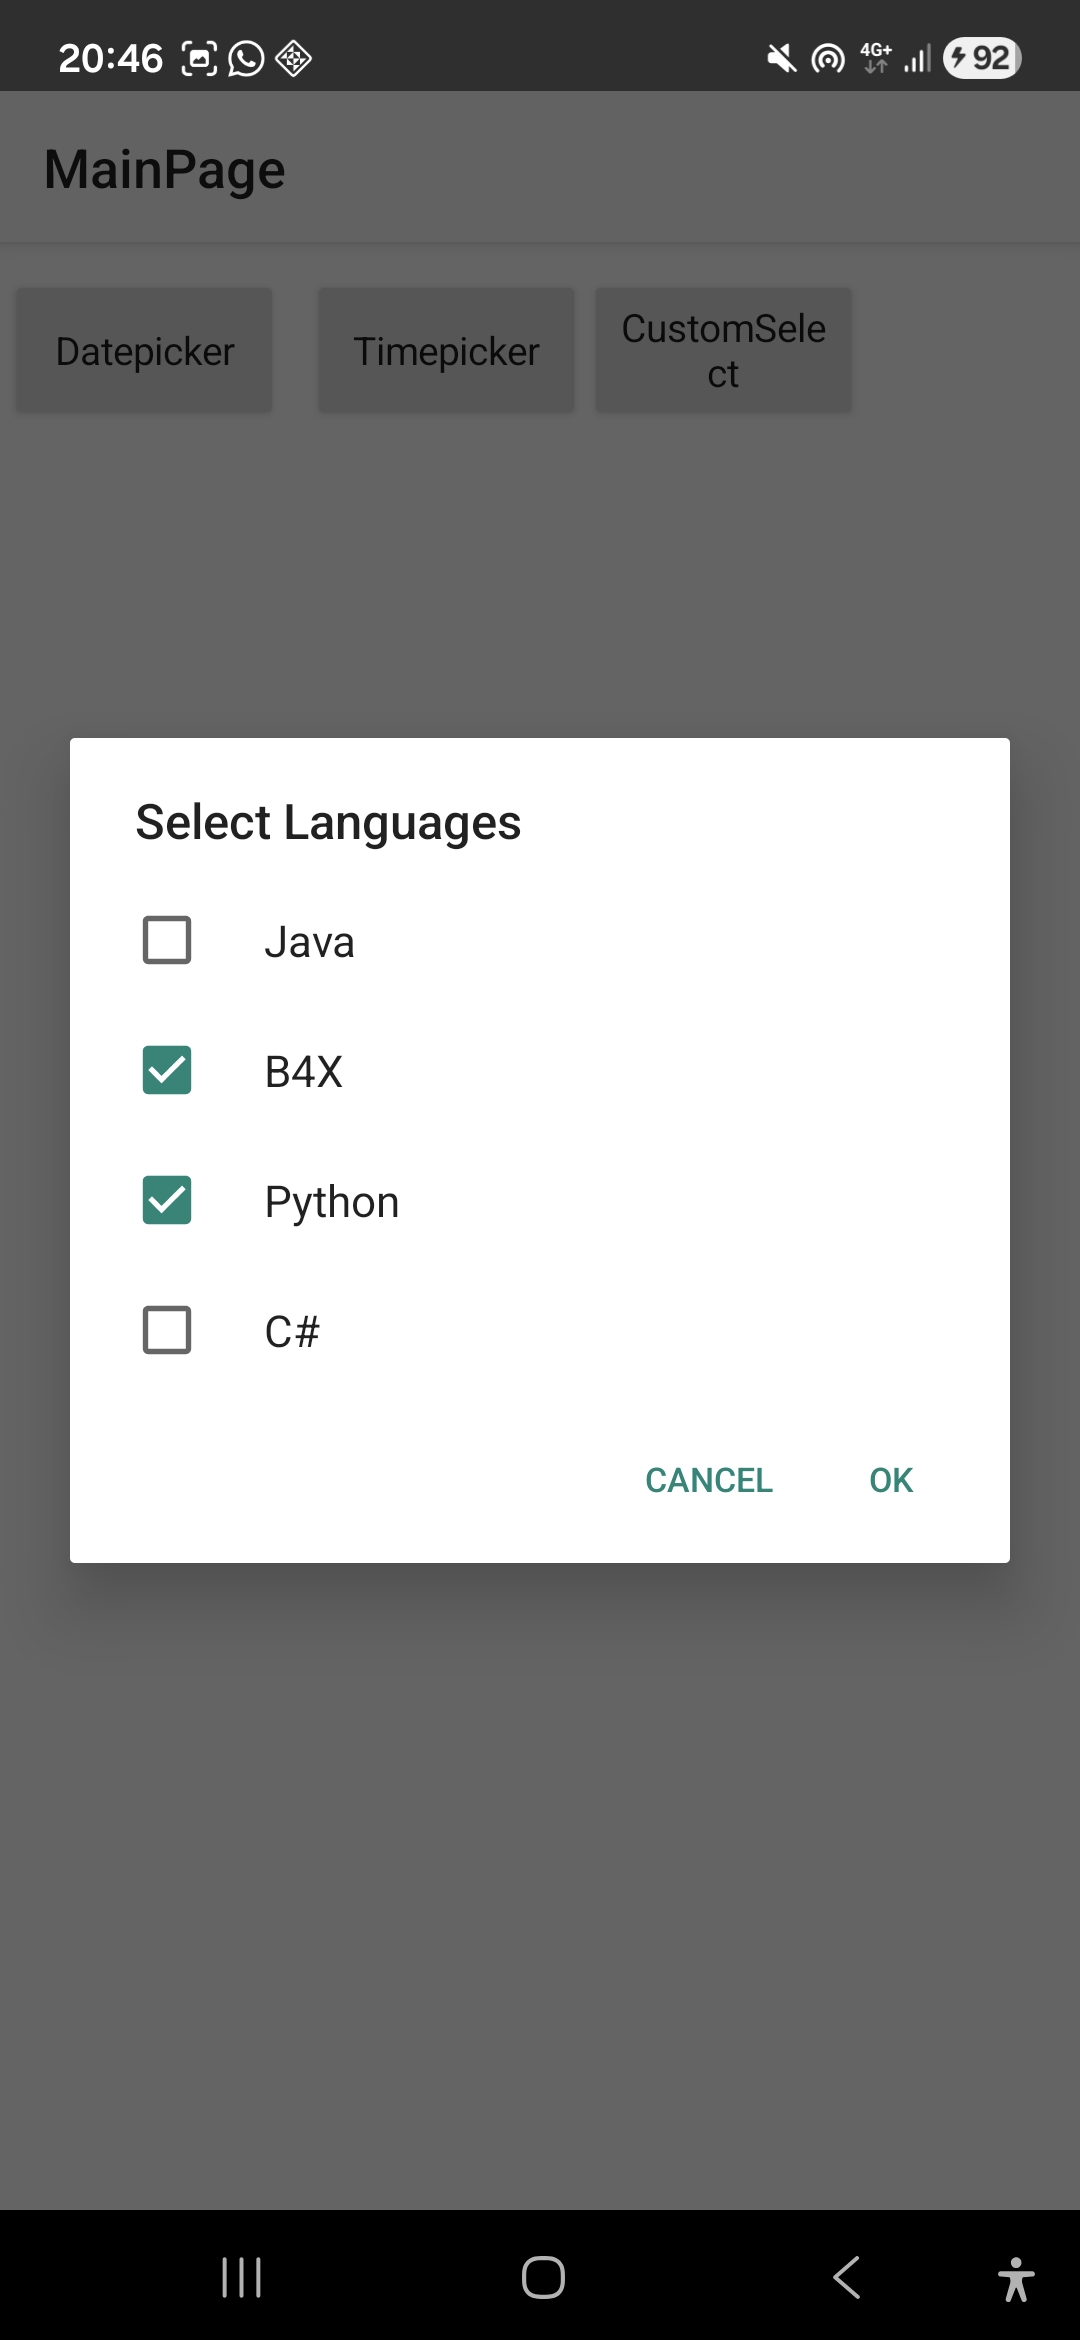Tap the Android home navigation icon
This screenshot has width=1080, height=2340.
[x=543, y=2278]
